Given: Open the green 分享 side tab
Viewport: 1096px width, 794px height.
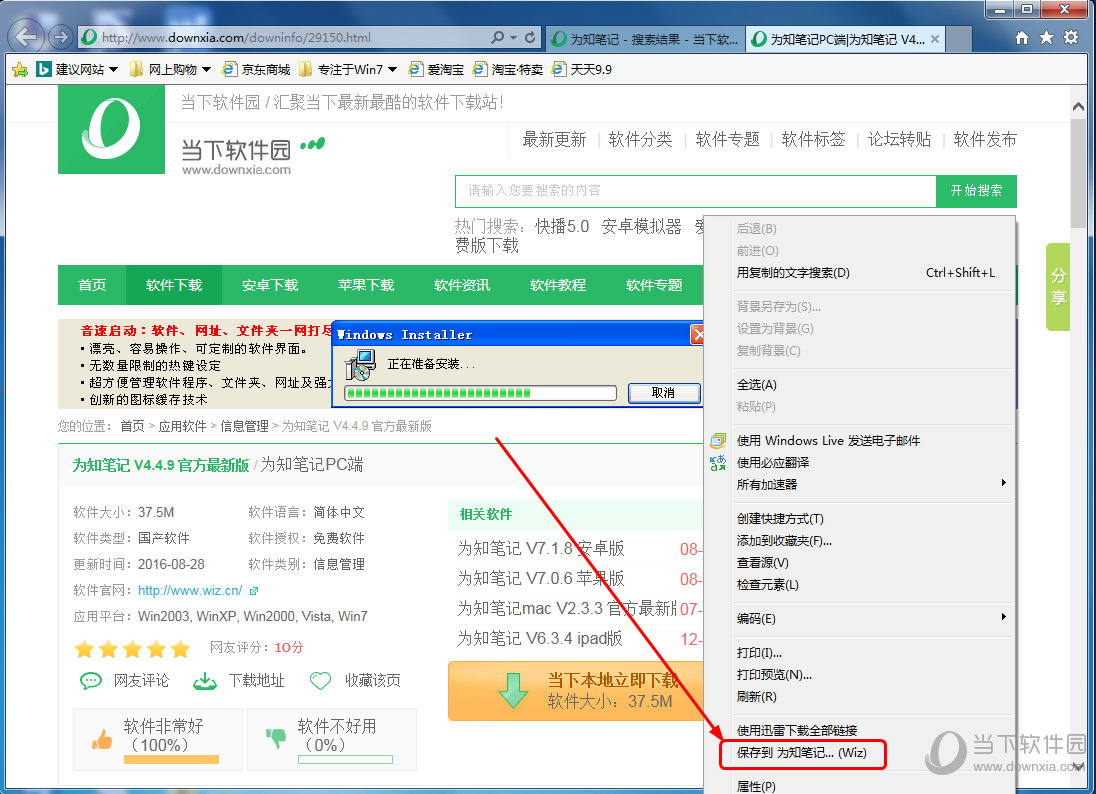Looking at the screenshot, I should pyautogui.click(x=1058, y=287).
